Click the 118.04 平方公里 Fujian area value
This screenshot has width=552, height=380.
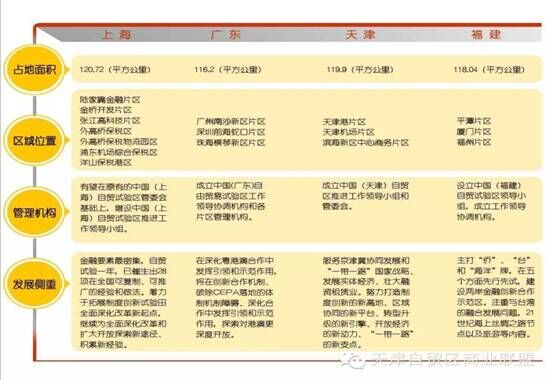coord(489,69)
